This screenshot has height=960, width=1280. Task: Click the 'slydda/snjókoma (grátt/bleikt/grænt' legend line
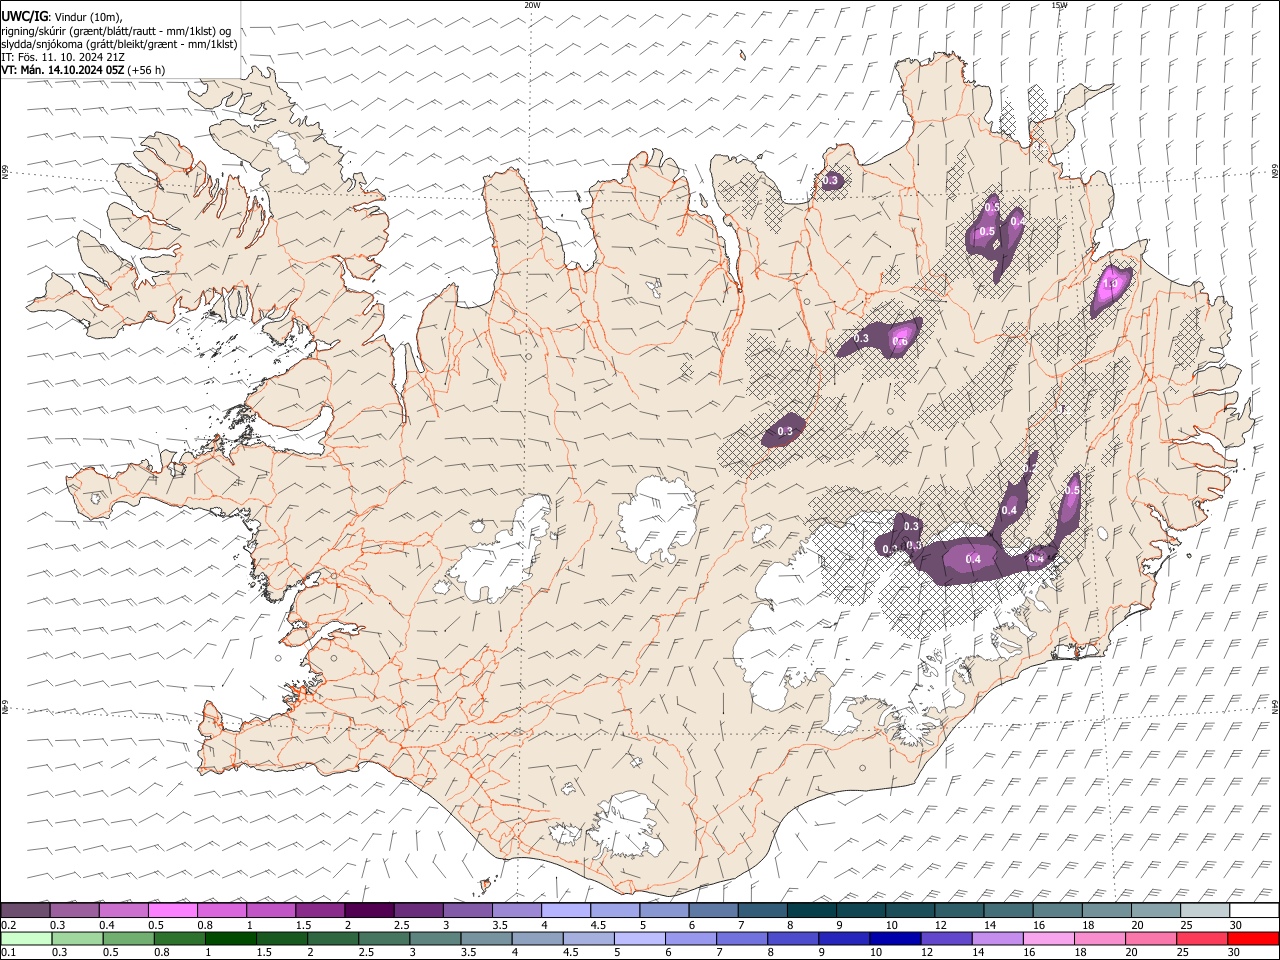pyautogui.click(x=120, y=44)
